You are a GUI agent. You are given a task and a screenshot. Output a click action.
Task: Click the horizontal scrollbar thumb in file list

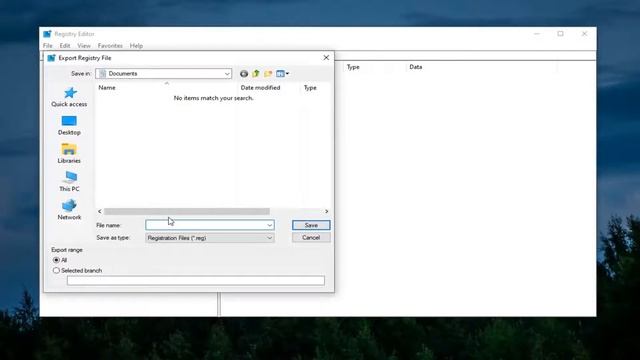coord(187,211)
